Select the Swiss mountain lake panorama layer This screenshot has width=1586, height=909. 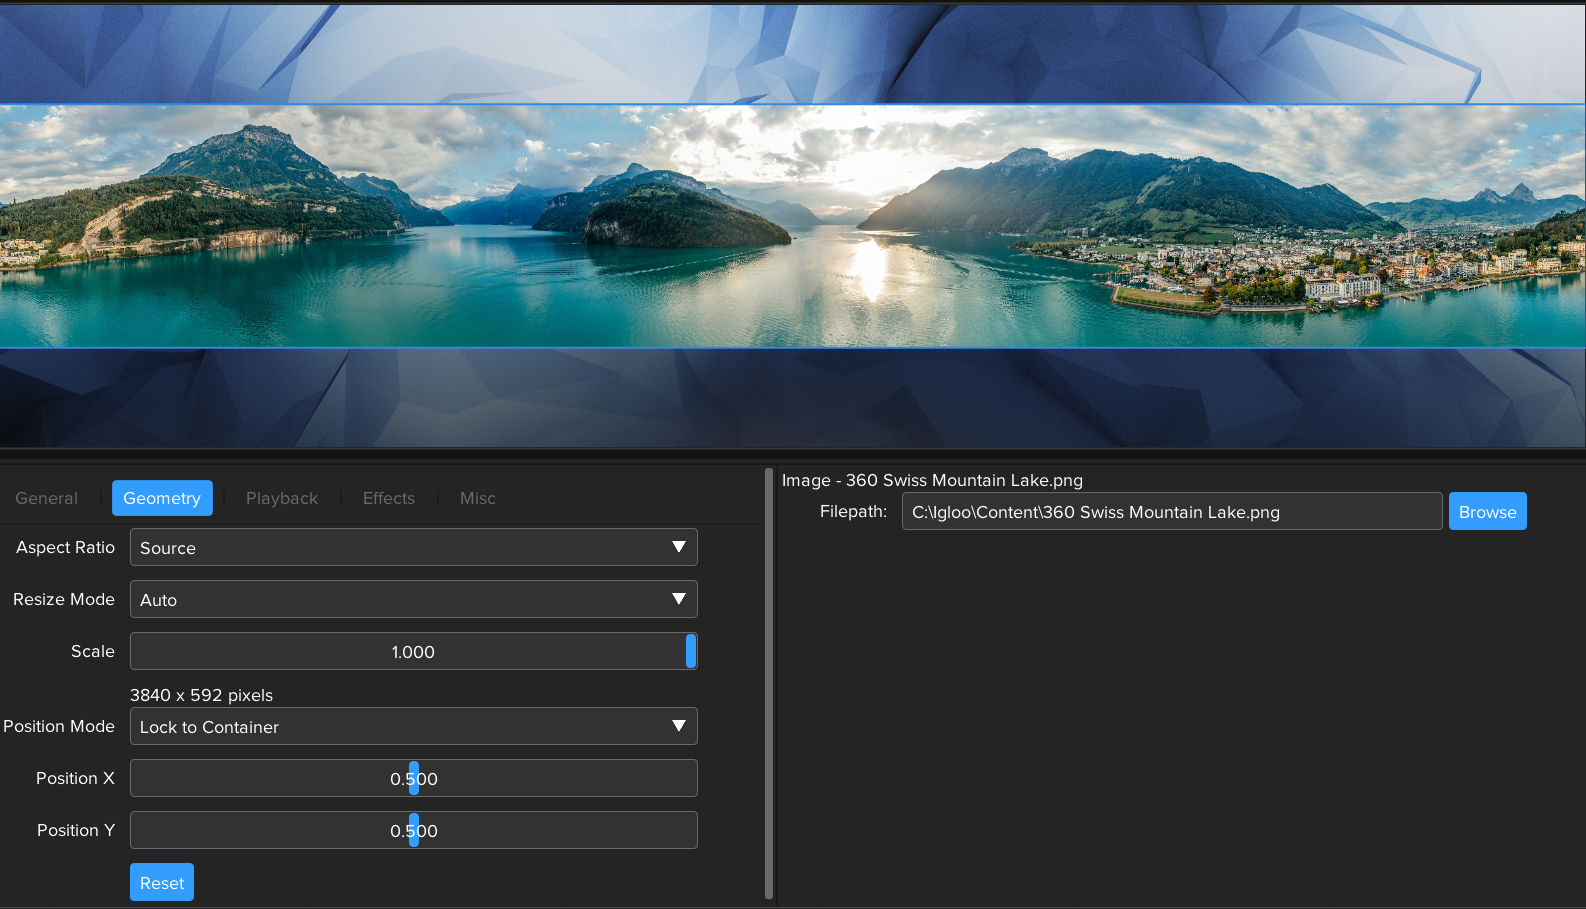(792, 226)
